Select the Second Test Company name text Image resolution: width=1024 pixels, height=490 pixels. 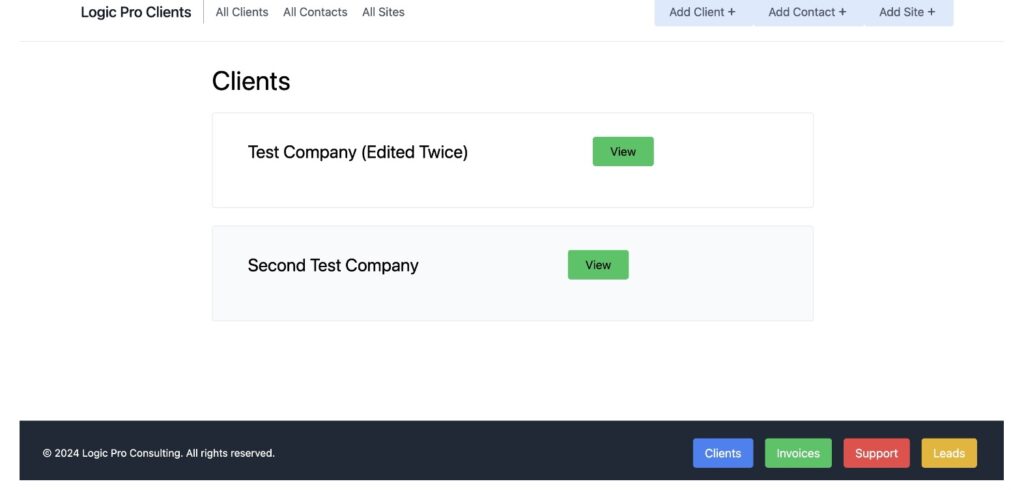coord(333,265)
